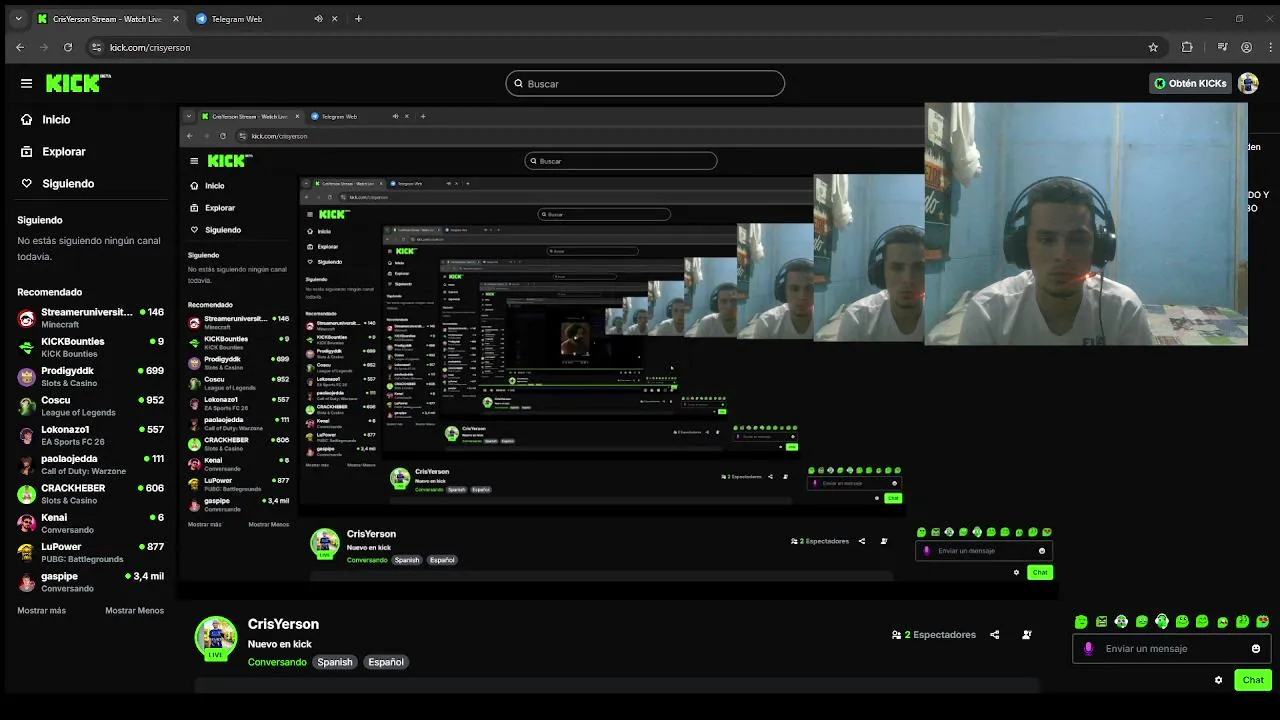Click the browser back arrow
1280x720 pixels.
pos(20,47)
